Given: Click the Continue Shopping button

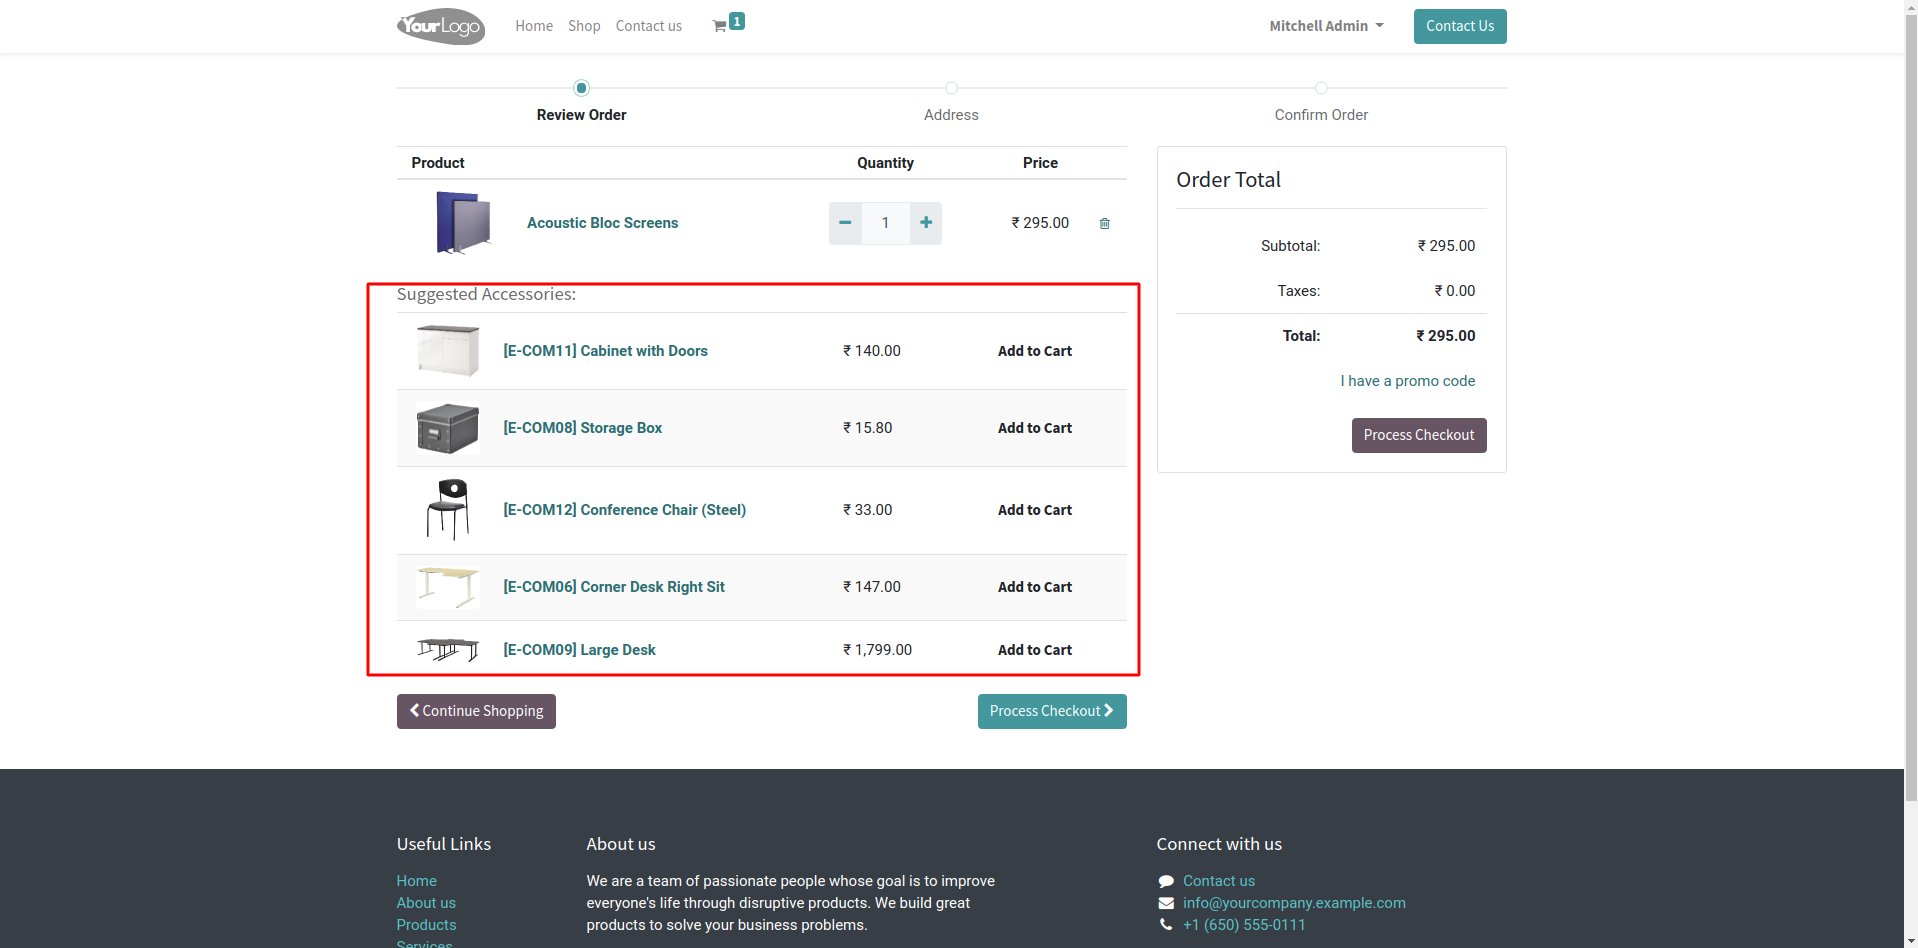Looking at the screenshot, I should click(x=476, y=711).
